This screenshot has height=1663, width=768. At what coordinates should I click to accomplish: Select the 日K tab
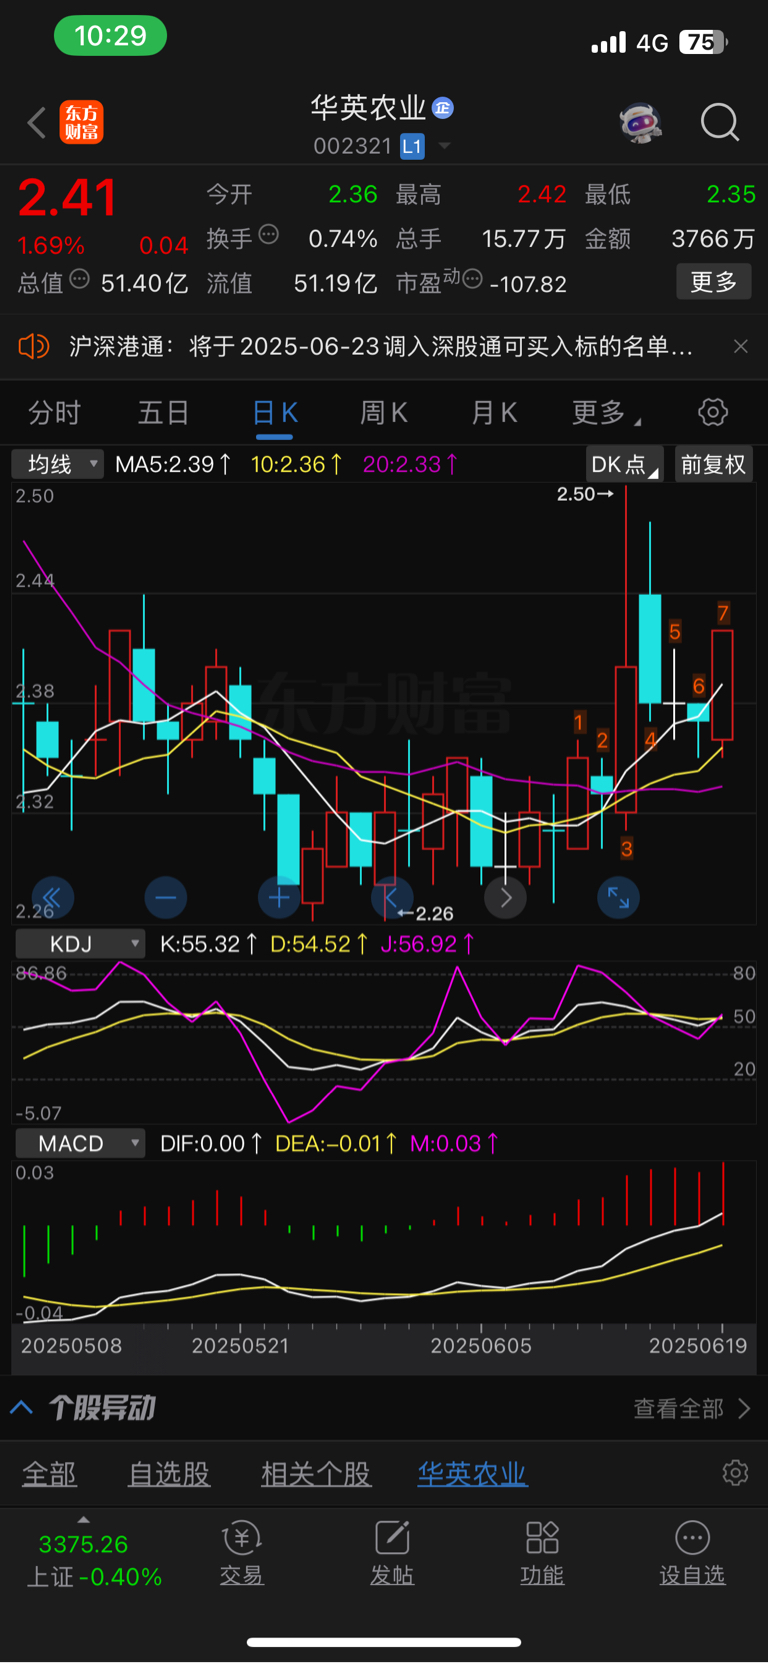point(275,413)
